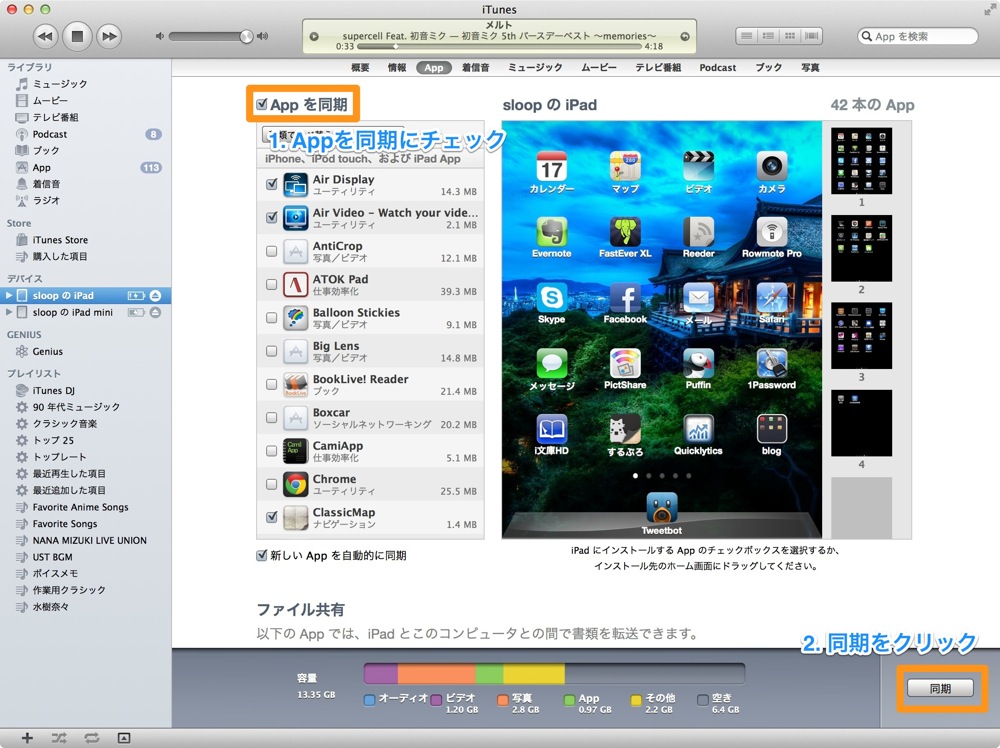Uncheck the Air Display app checkbox
This screenshot has width=1000, height=748.
tap(272, 184)
